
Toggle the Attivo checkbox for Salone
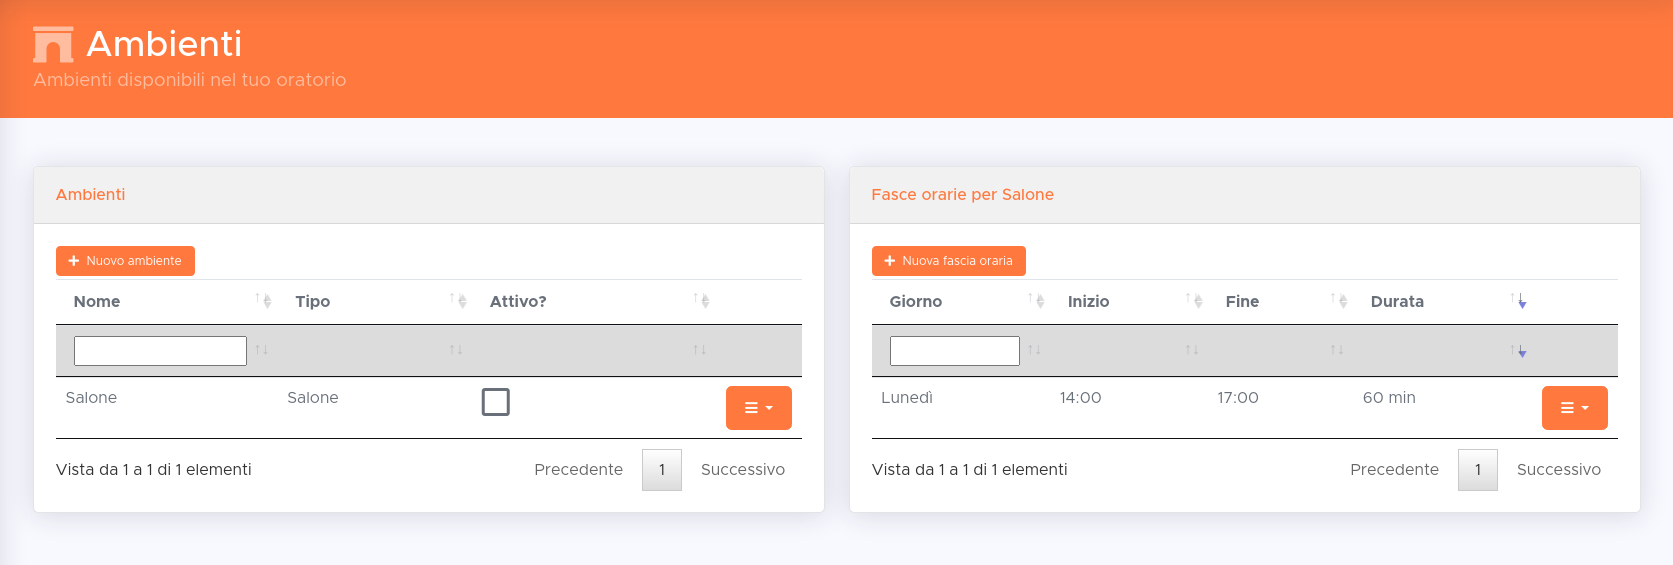tap(496, 402)
